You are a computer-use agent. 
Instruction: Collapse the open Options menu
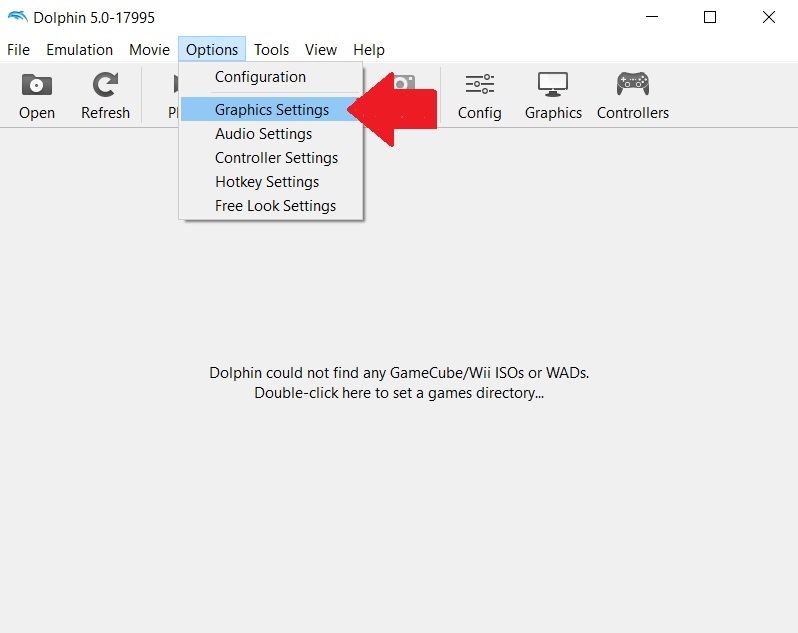pos(212,49)
